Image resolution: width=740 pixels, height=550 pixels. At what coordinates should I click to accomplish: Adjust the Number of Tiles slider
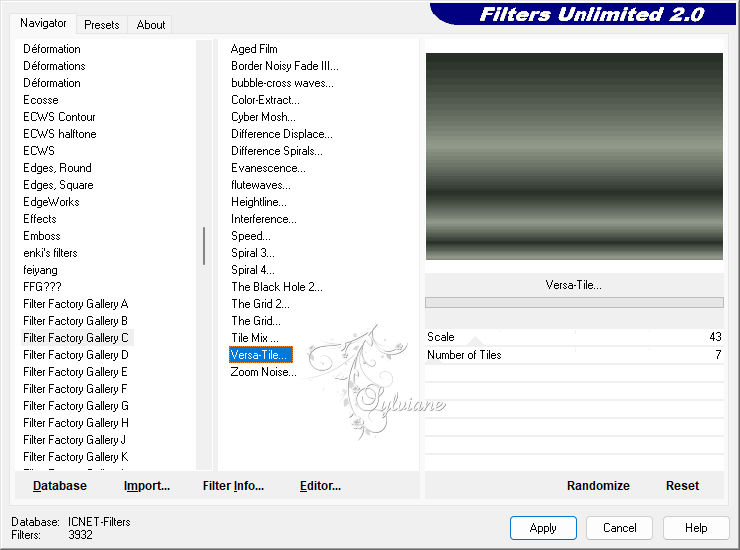574,355
